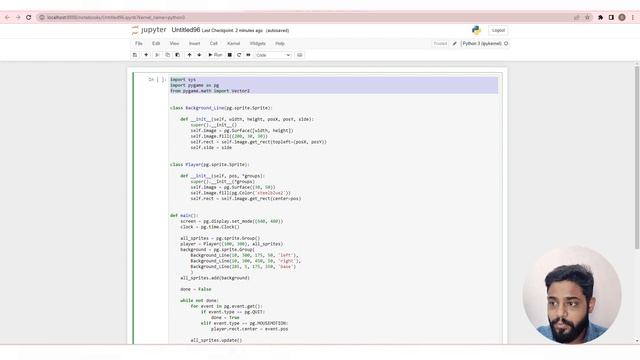This screenshot has height=360, width=640.
Task: Click the 'def main():' code line
Action: coord(184,216)
